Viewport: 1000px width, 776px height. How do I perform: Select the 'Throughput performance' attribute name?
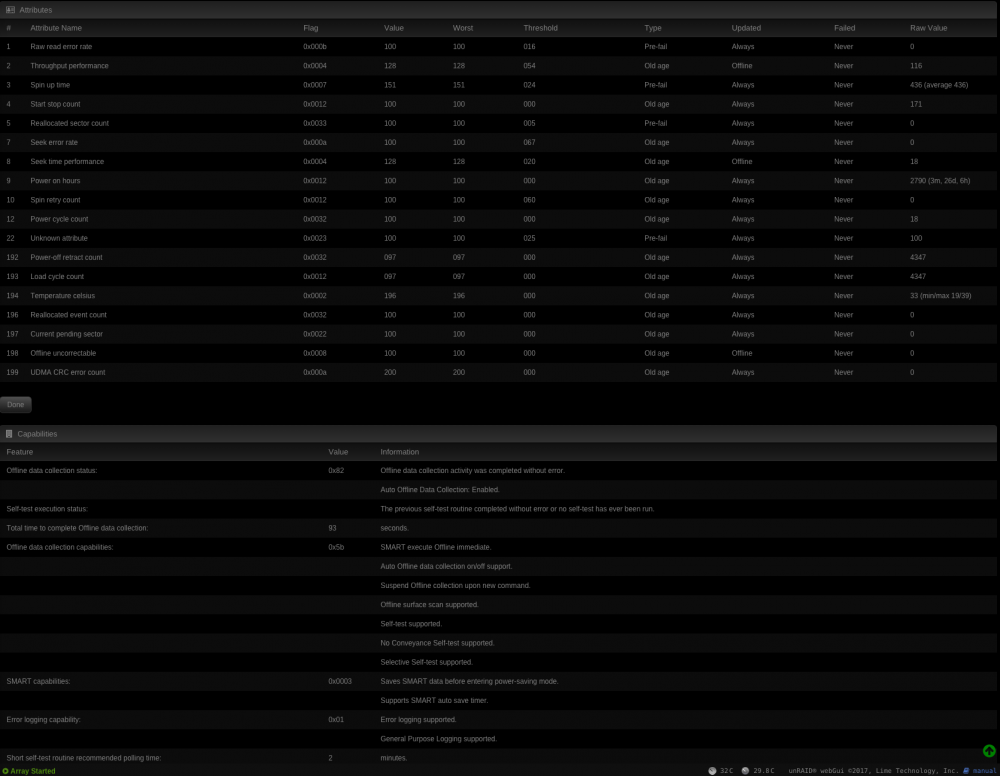(x=70, y=66)
